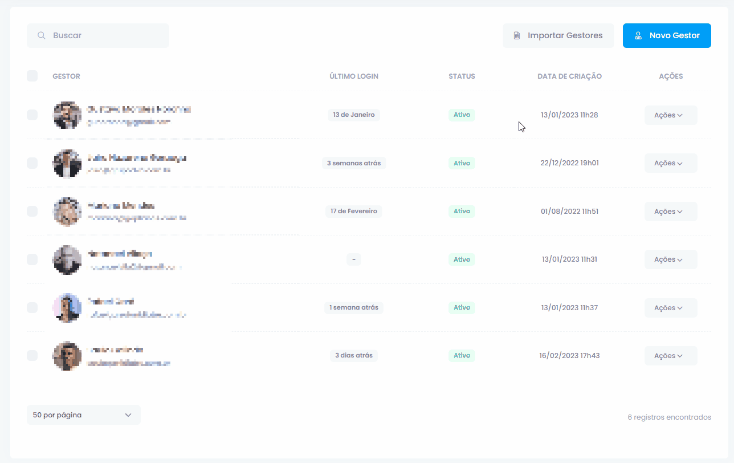
Task: Click the '17 de Fevereiro' login badge
Action: pos(354,211)
